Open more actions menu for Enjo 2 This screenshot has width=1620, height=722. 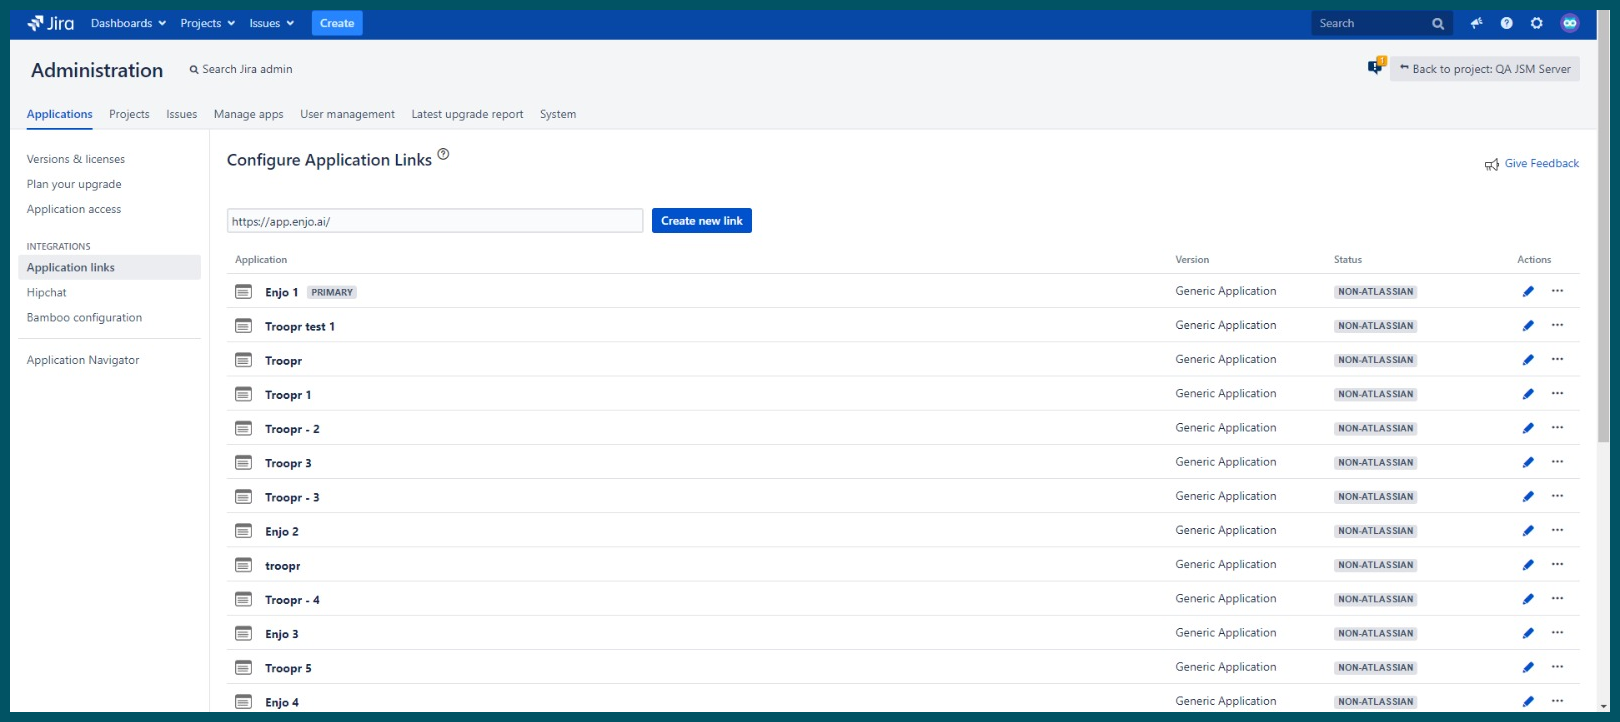(1557, 530)
